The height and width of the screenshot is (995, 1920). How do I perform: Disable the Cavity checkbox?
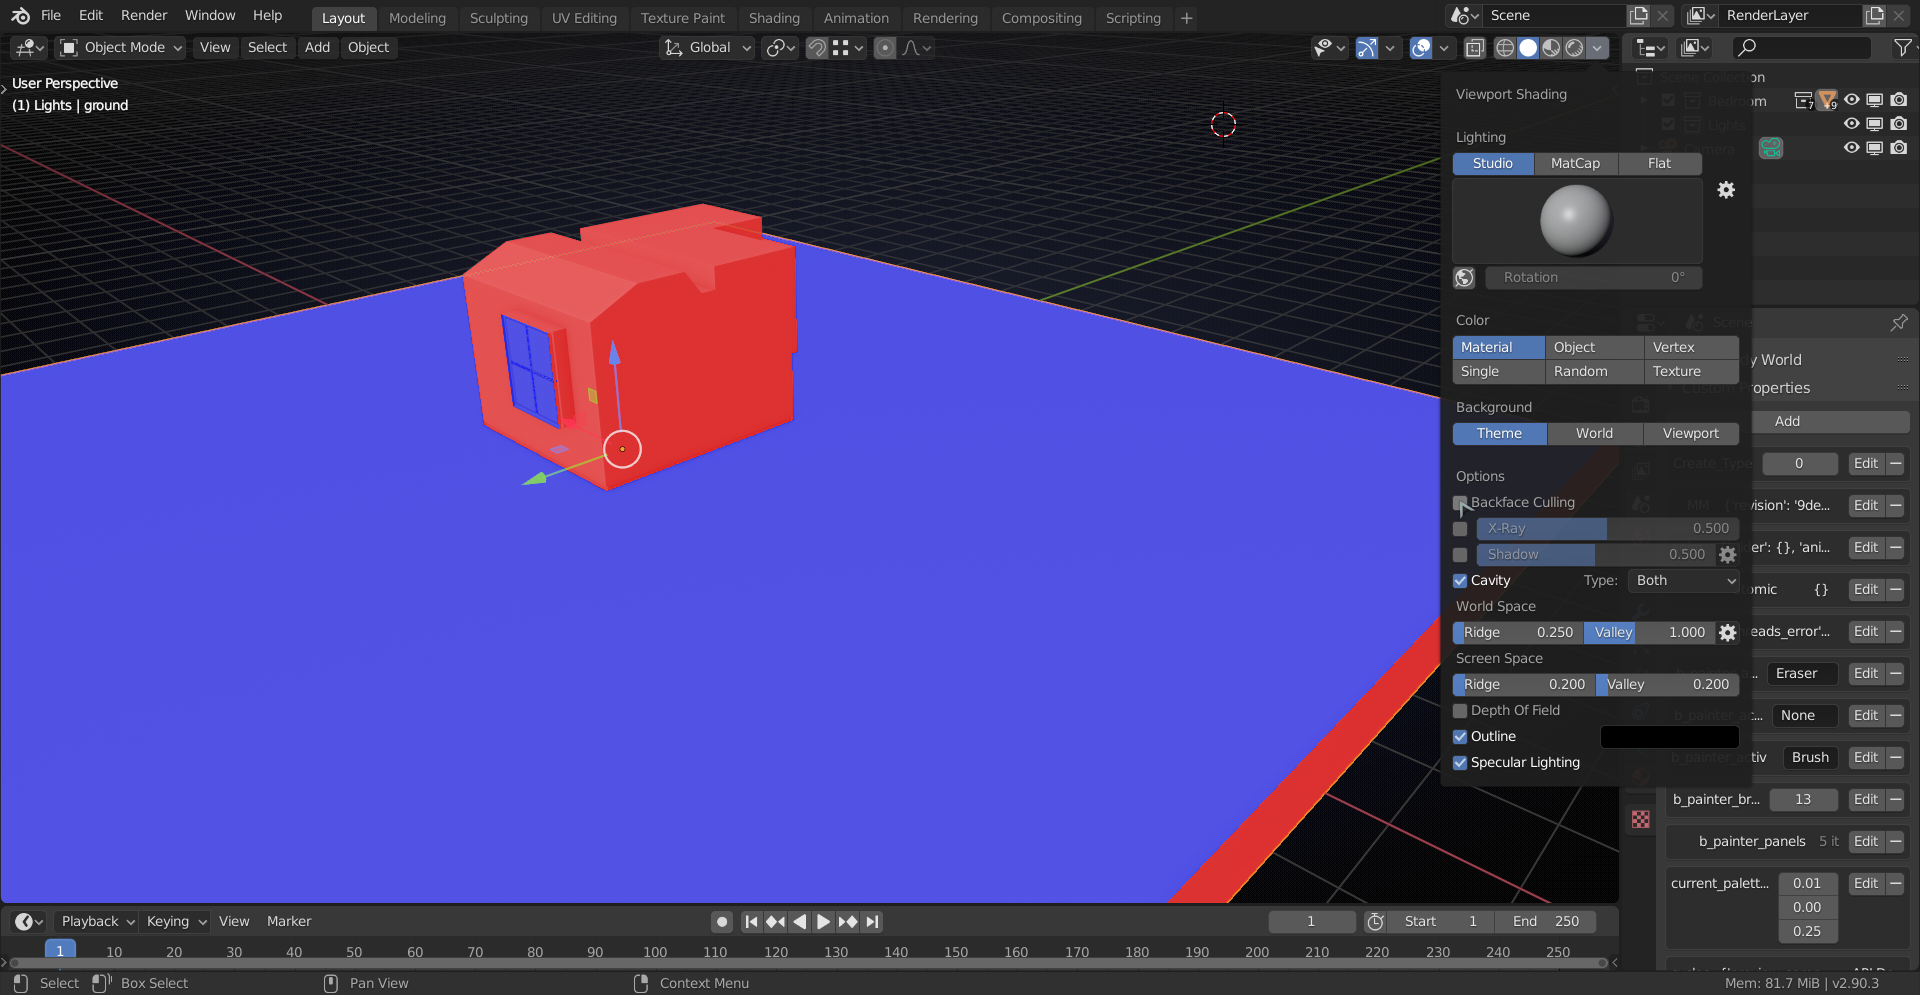point(1460,581)
